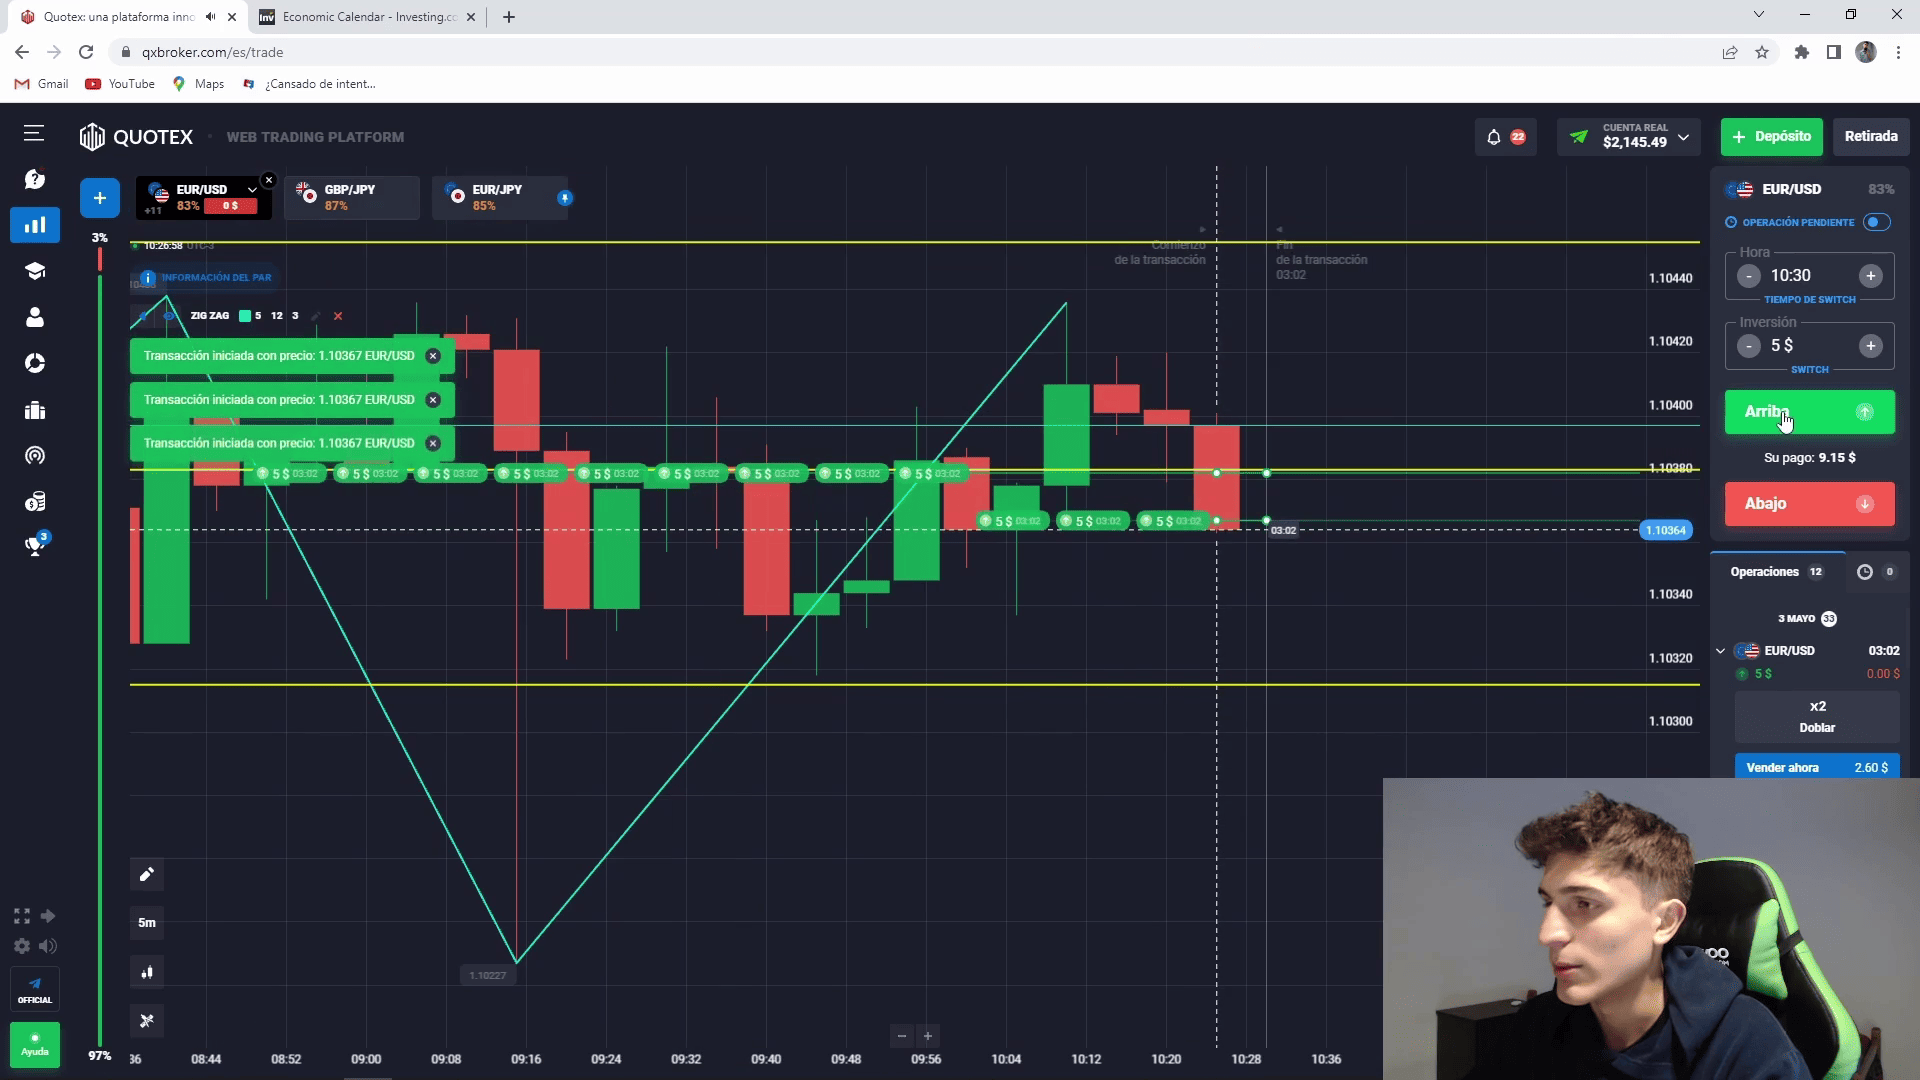Increase the Hora expiry time with plus
This screenshot has height=1080, width=1920.
(1871, 276)
